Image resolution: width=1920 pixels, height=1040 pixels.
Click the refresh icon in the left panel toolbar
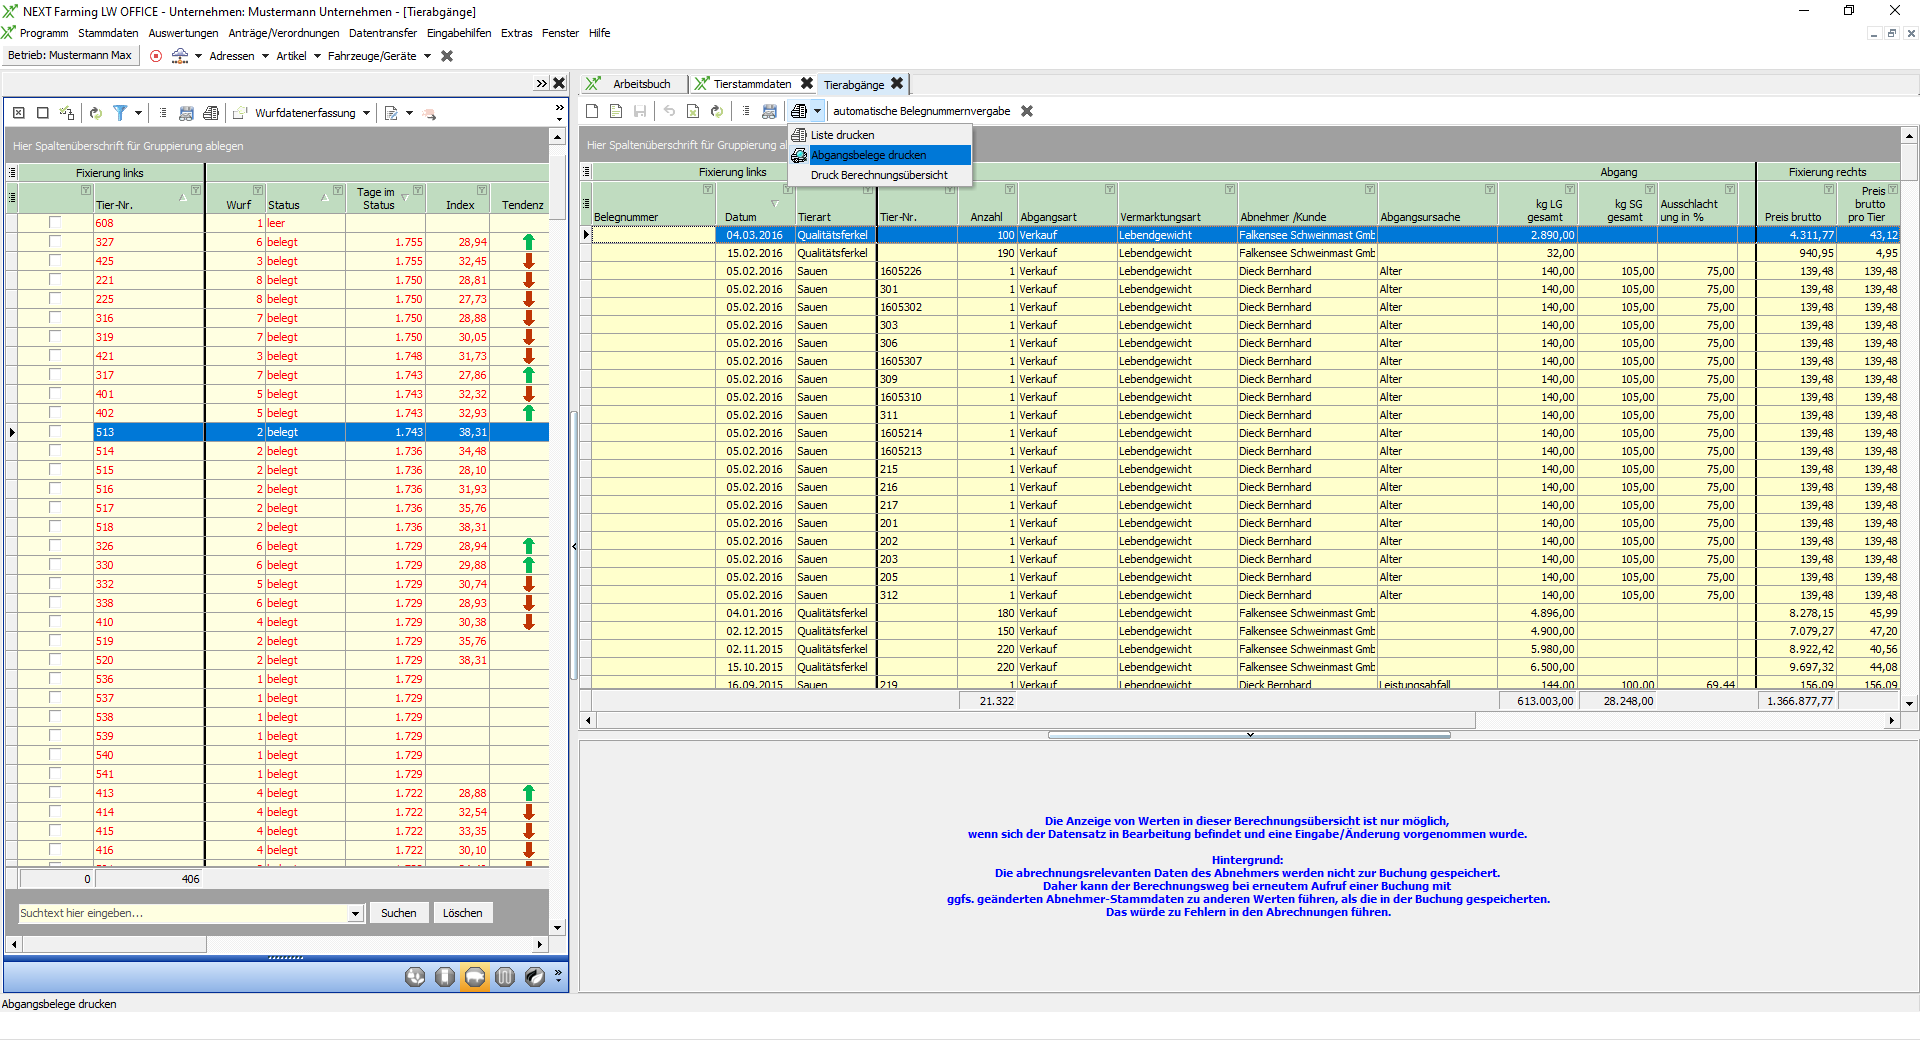pyautogui.click(x=96, y=113)
